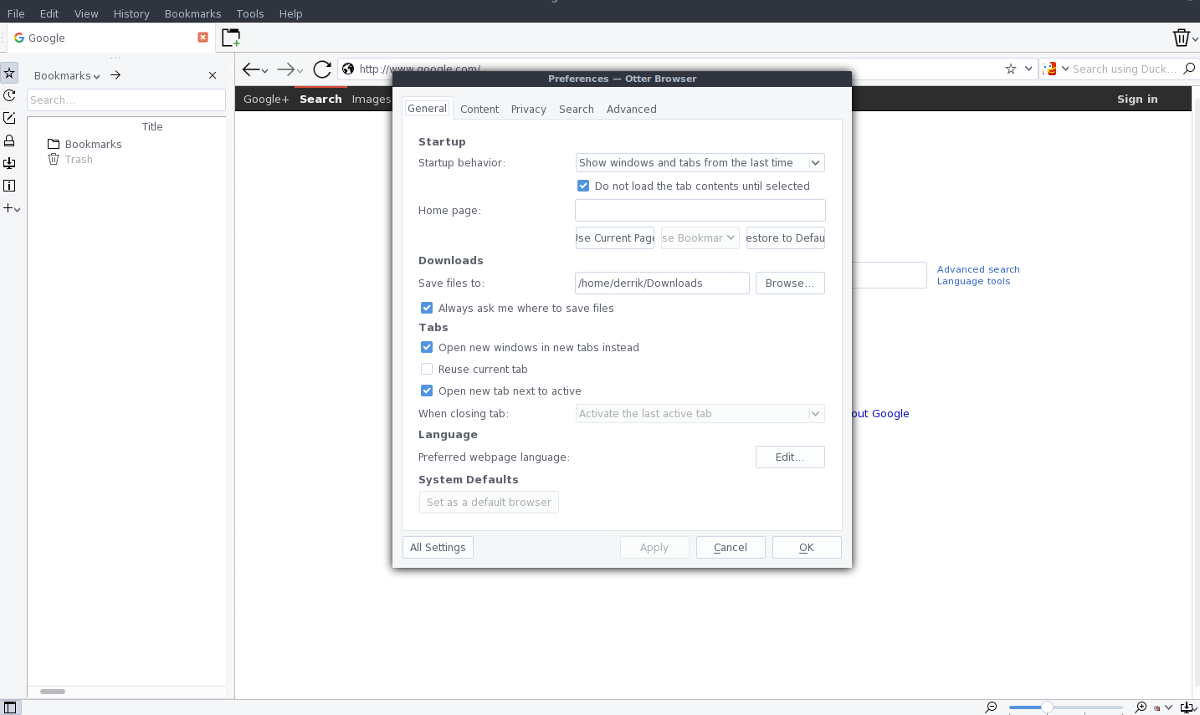Enable 'Reuse current tab'
The image size is (1200, 715).
coord(426,369)
